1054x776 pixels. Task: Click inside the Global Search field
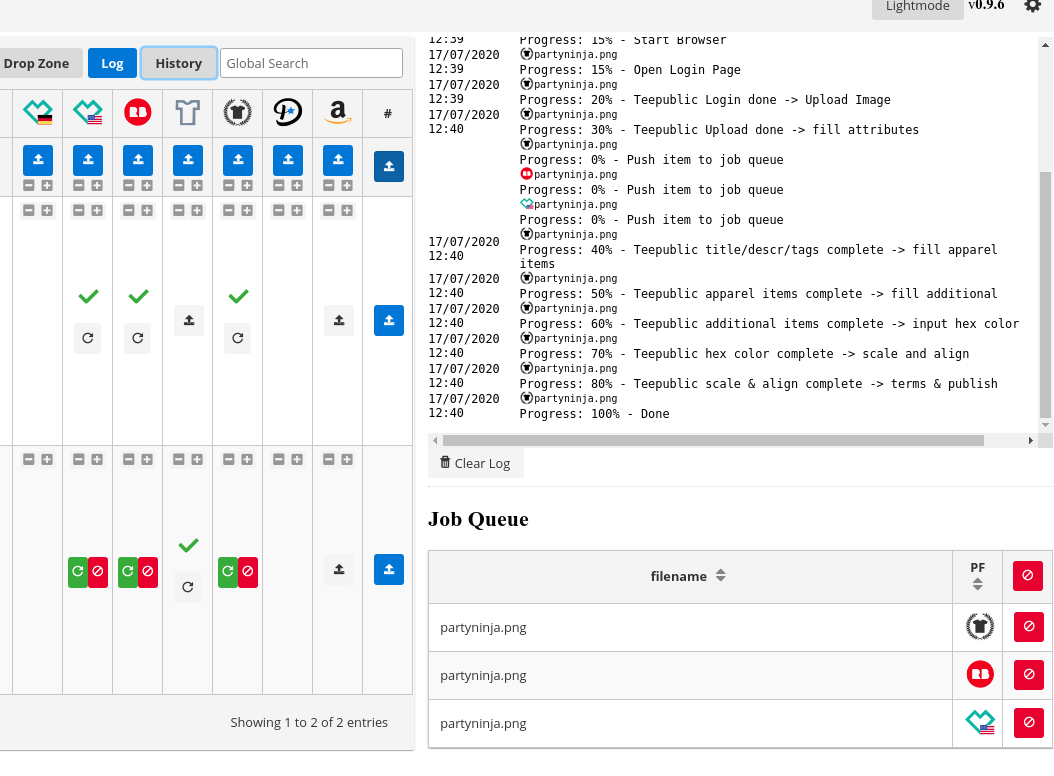(311, 63)
